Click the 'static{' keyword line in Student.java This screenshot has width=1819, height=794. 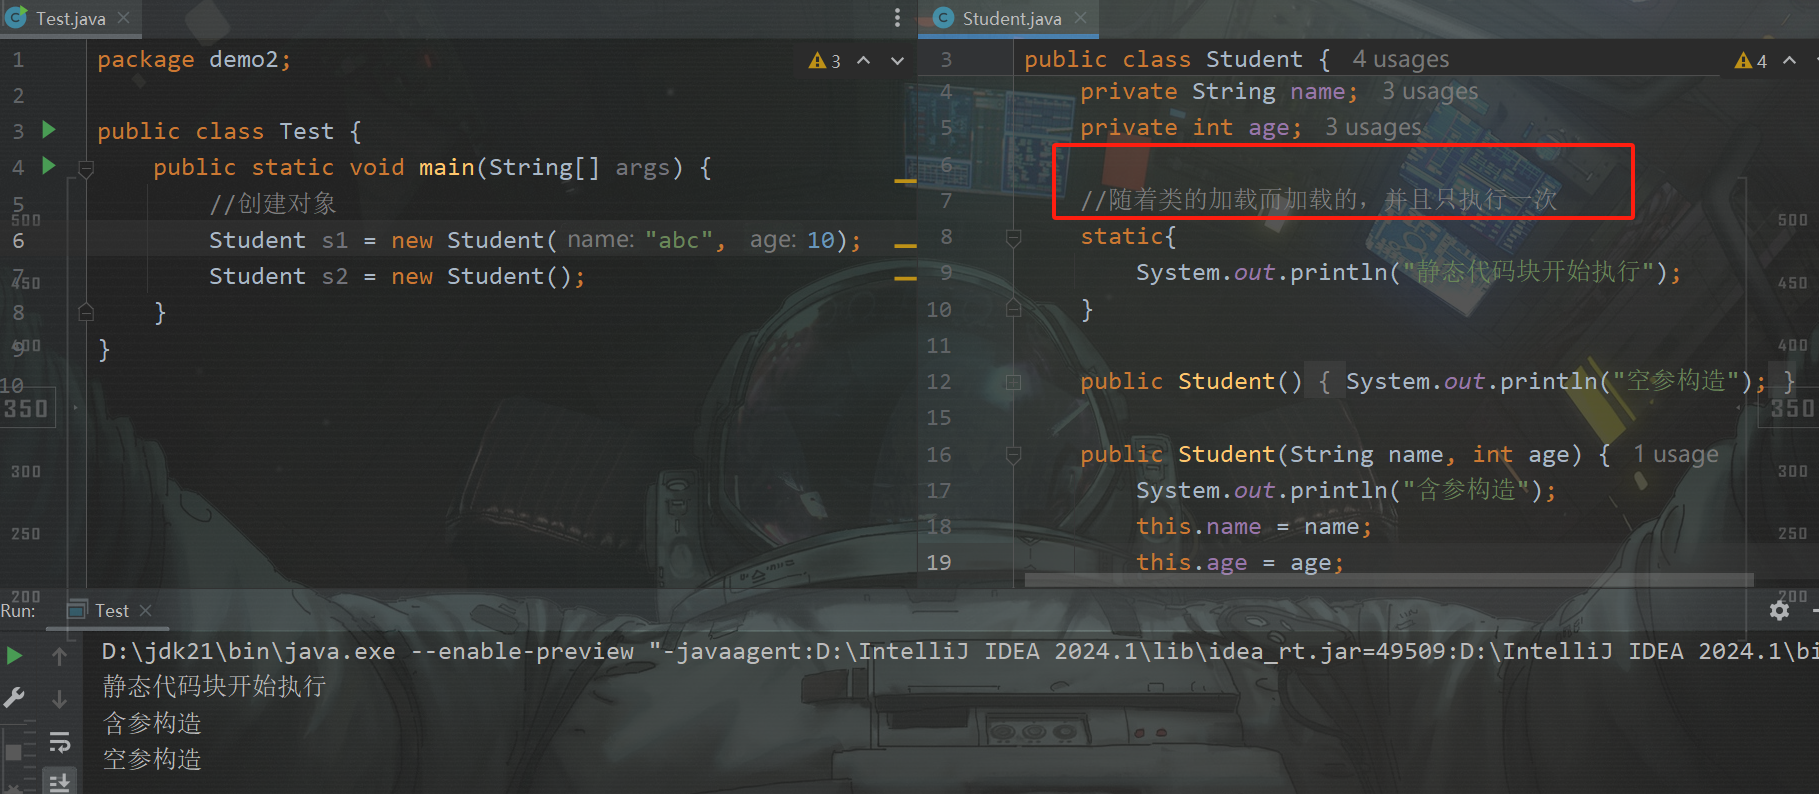1128,237
